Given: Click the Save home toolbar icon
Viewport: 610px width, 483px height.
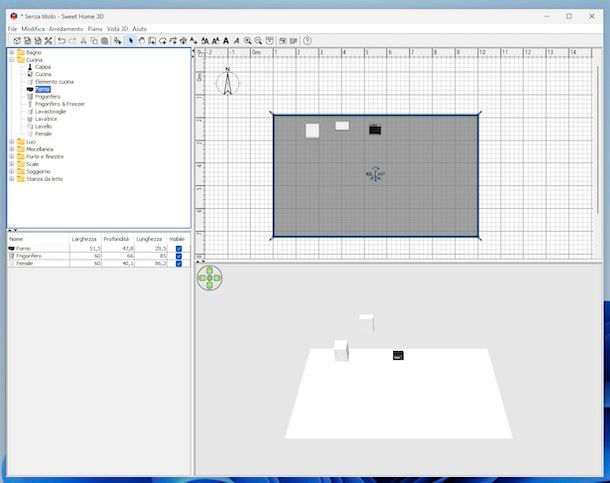Looking at the screenshot, I should (38, 40).
